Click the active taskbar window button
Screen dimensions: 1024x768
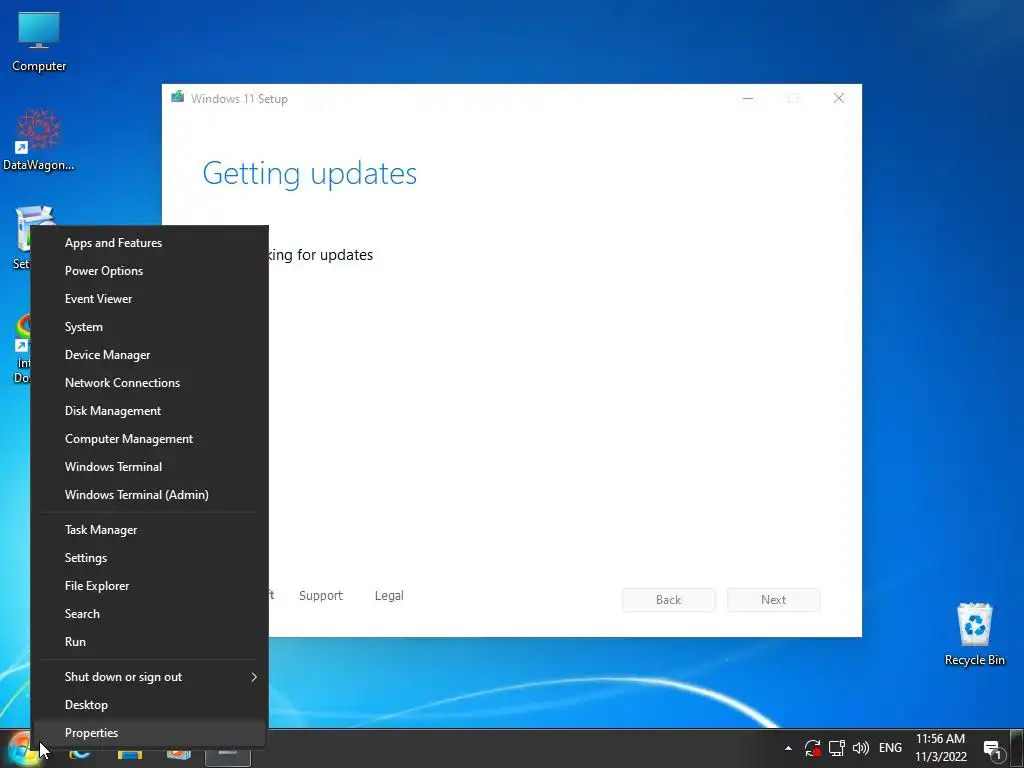pos(228,756)
